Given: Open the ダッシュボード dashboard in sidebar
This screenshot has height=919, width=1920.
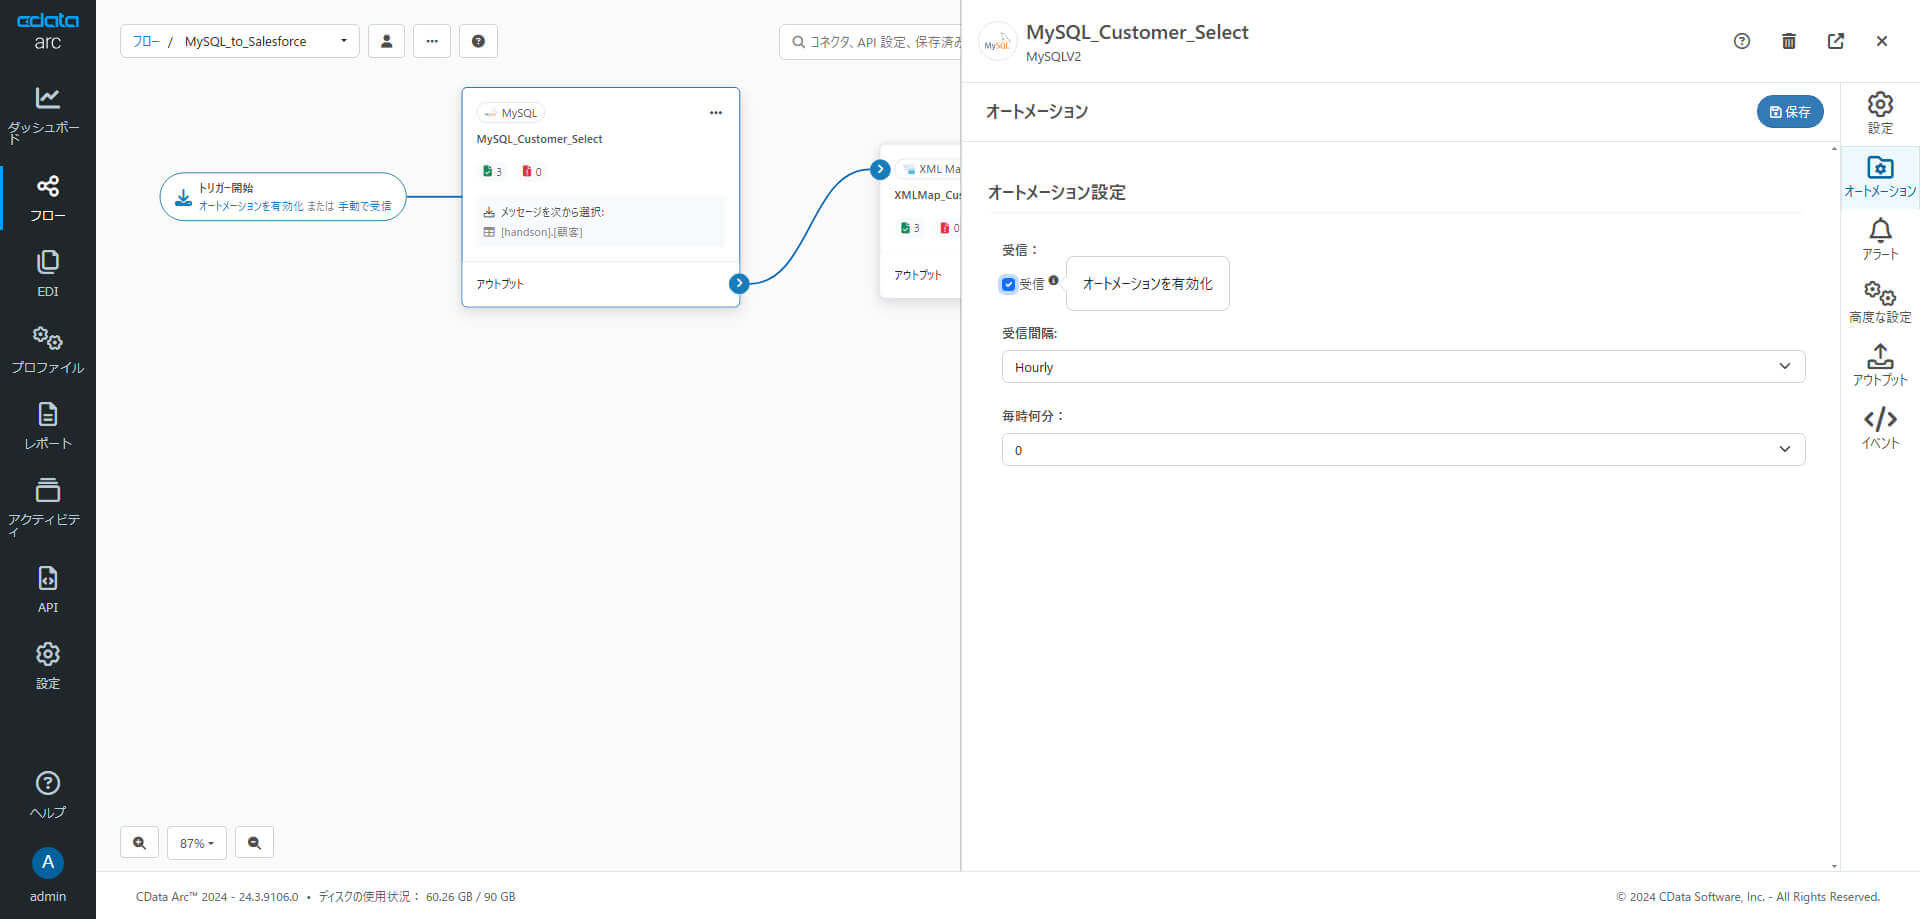Looking at the screenshot, I should (47, 115).
